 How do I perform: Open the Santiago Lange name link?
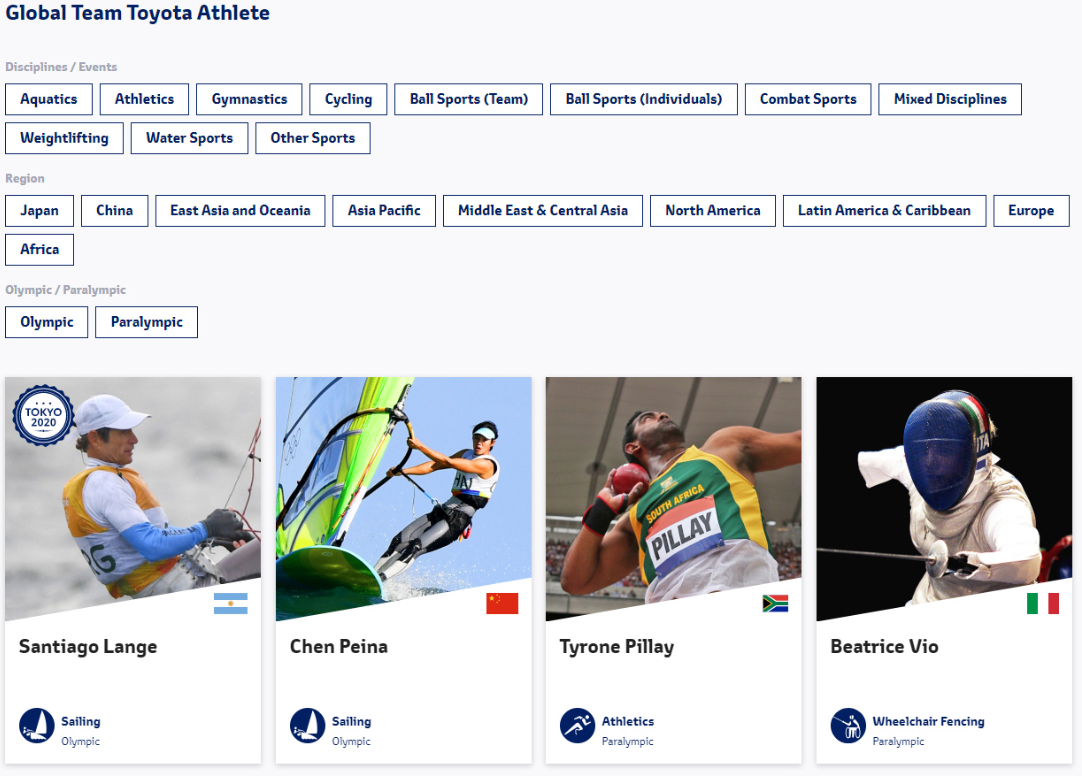88,647
